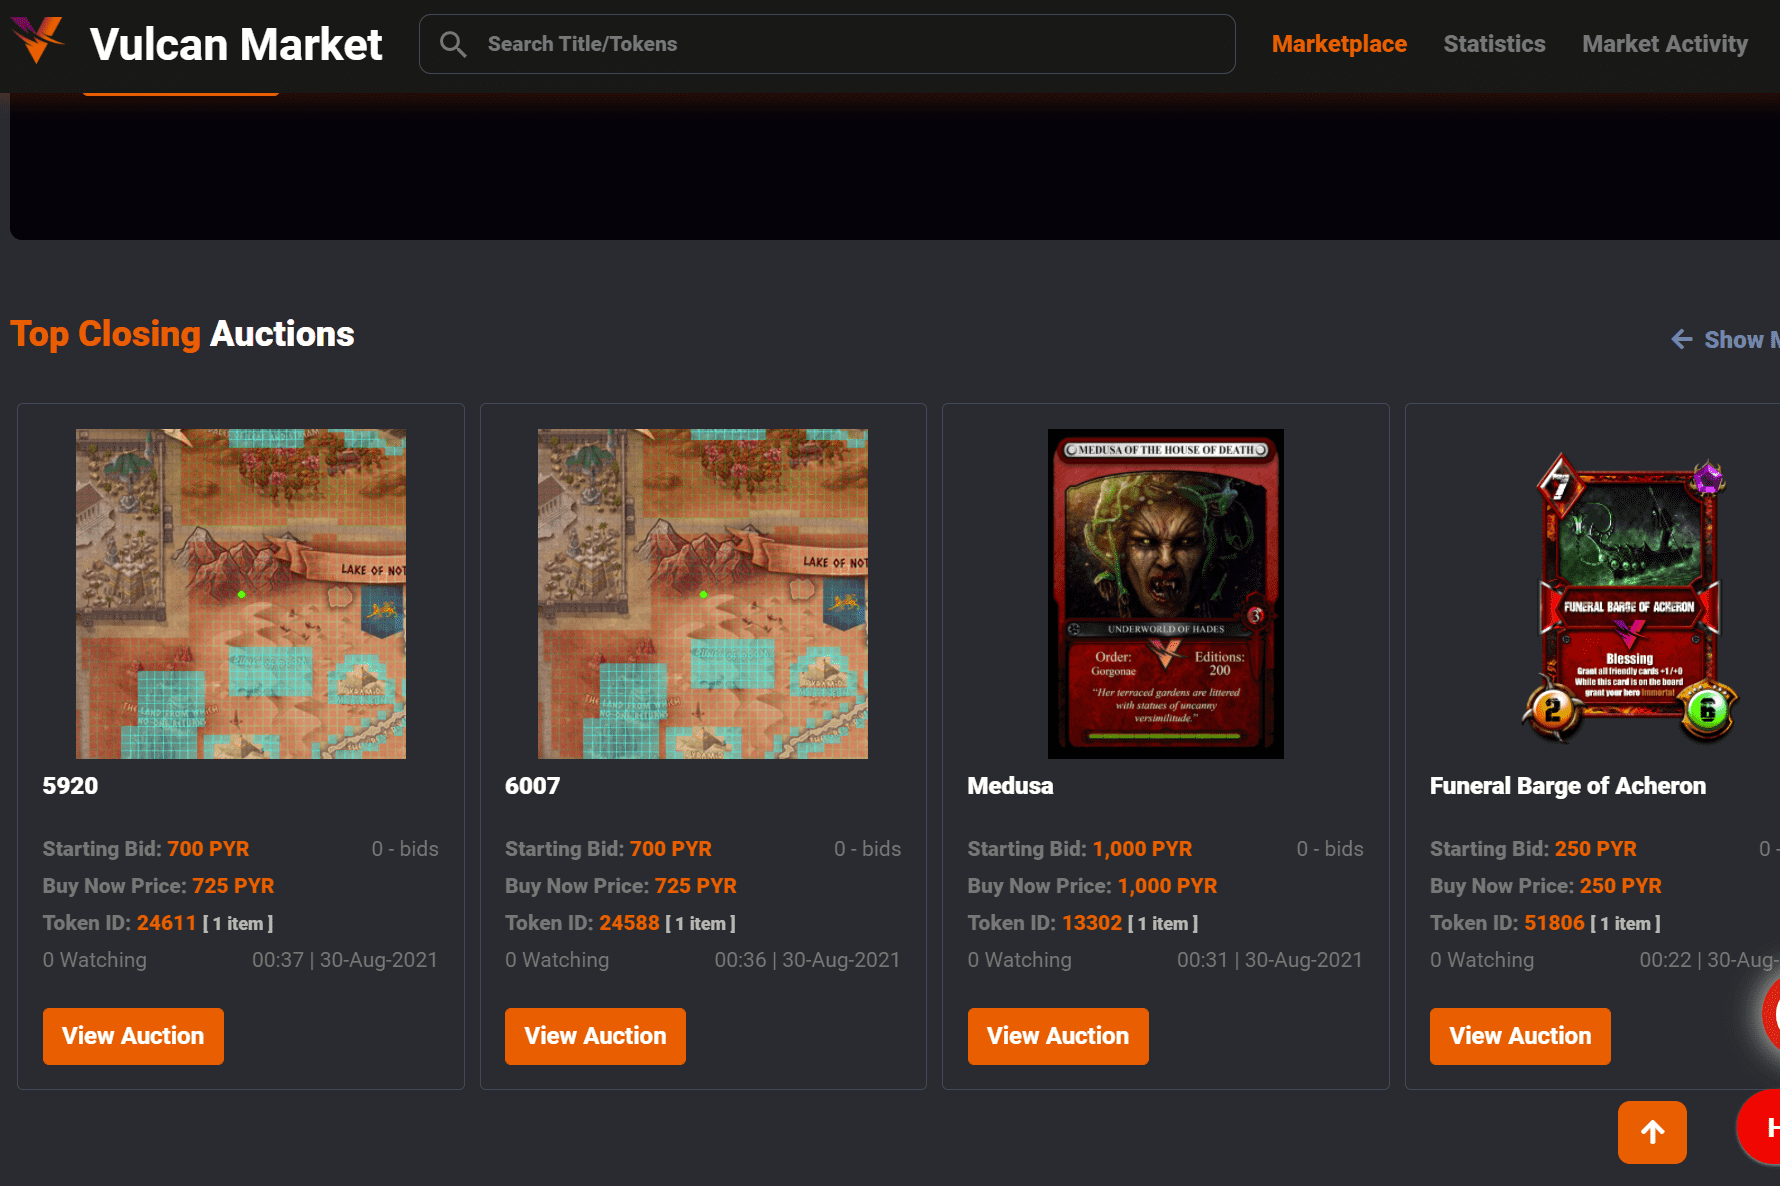The width and height of the screenshot is (1780, 1186).
Task: Click the Vulcan Market logo icon
Action: (38, 42)
